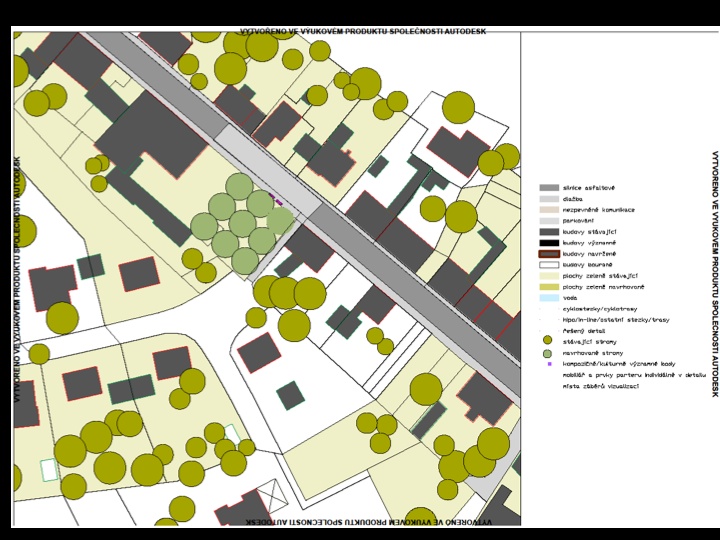Click the red-outlined 'budovy navržené' swatch
The width and height of the screenshot is (720, 540).
(549, 254)
